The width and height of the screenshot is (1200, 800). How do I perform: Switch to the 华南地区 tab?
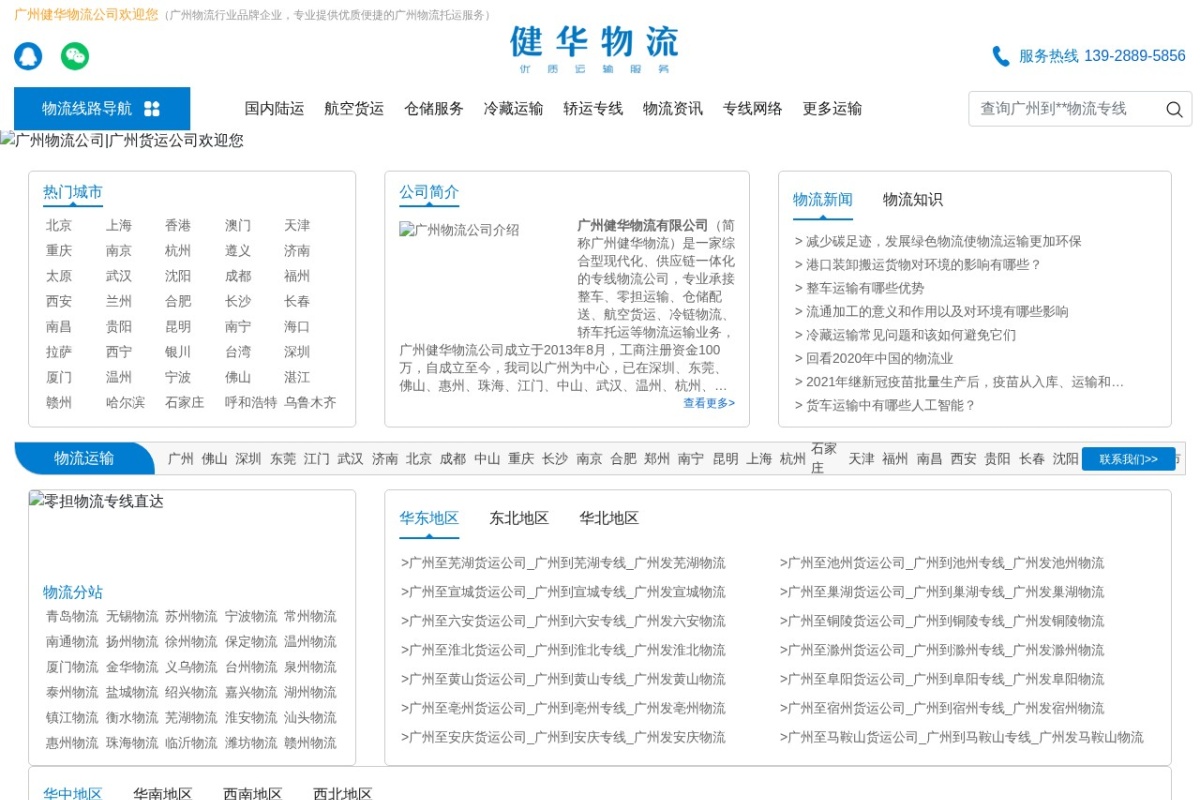click(x=163, y=793)
